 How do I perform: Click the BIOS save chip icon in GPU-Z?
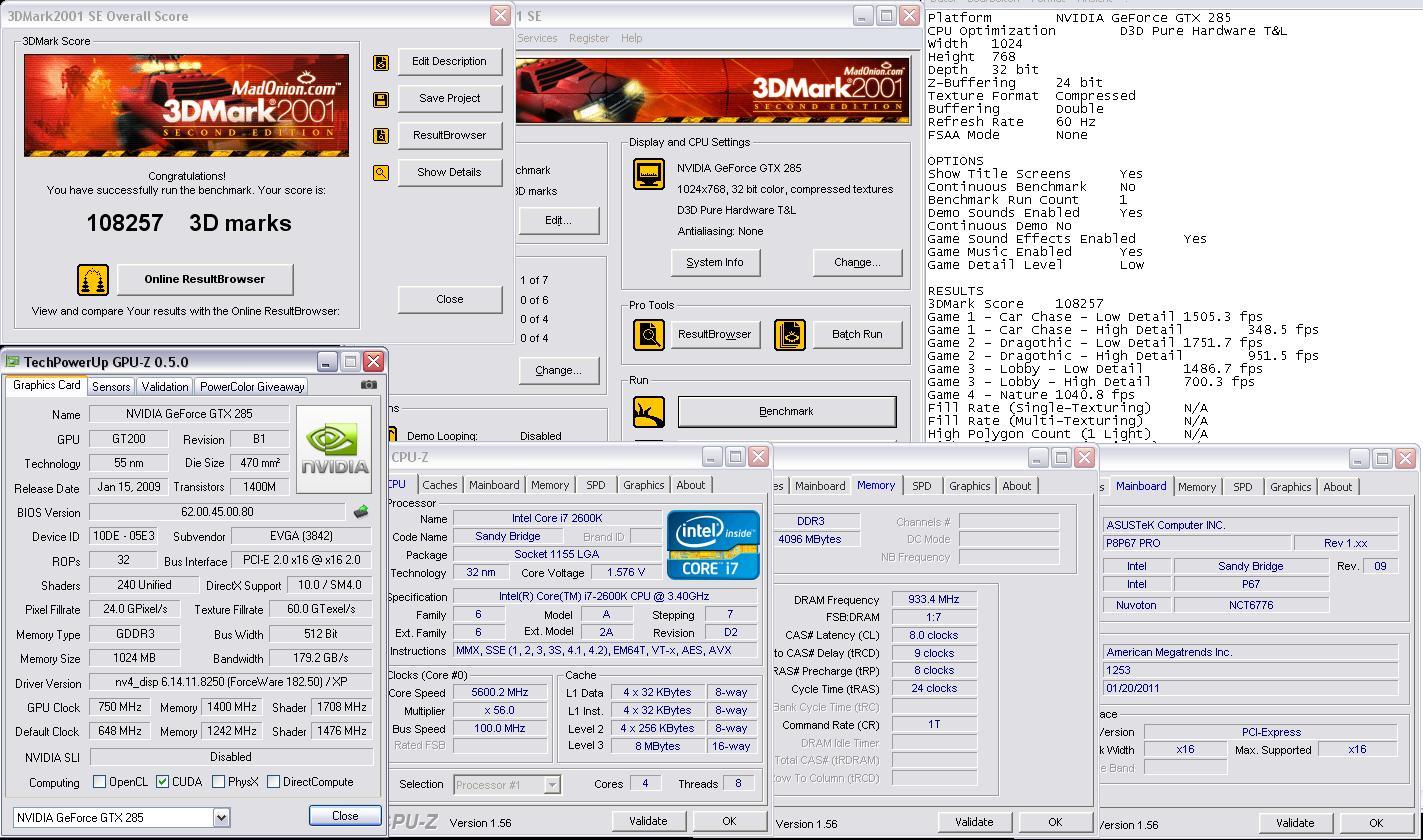pos(361,512)
